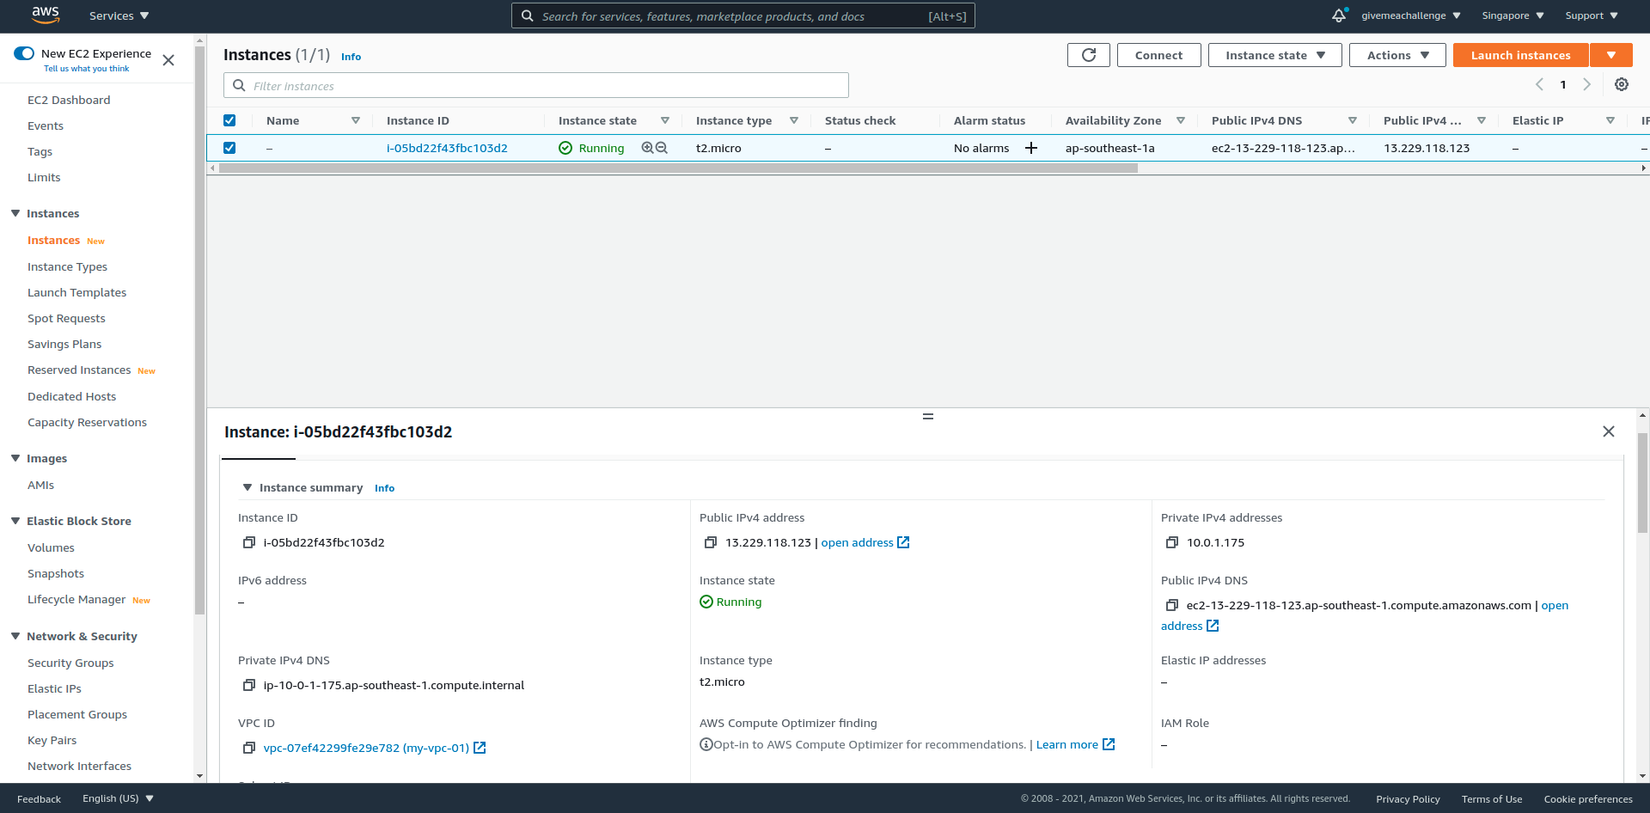Go to the next results page

(1587, 85)
